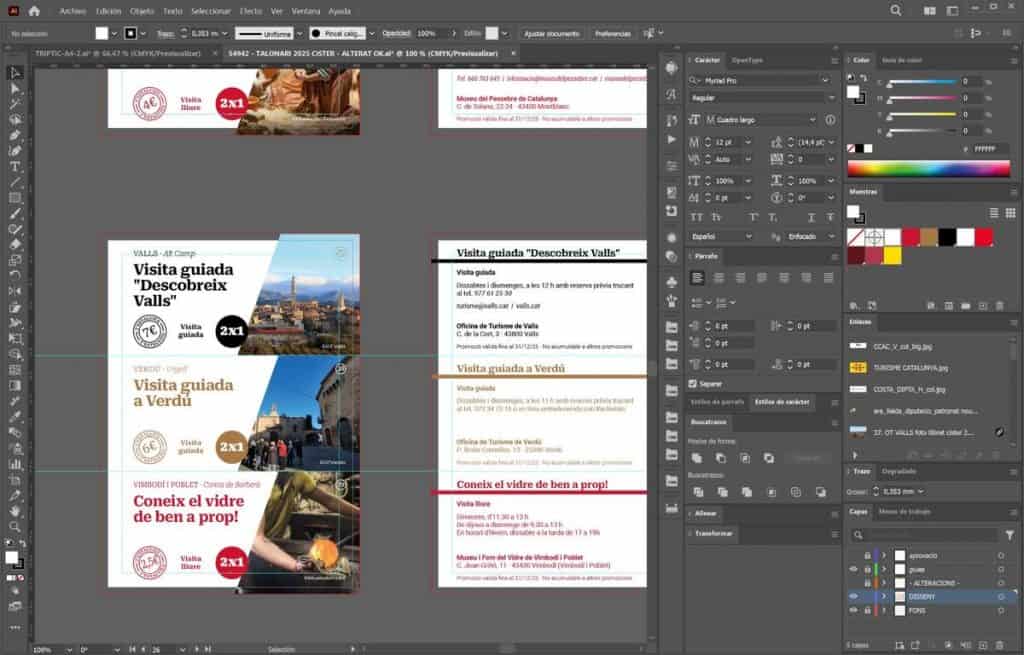Click the Preferencias button

(612, 33)
